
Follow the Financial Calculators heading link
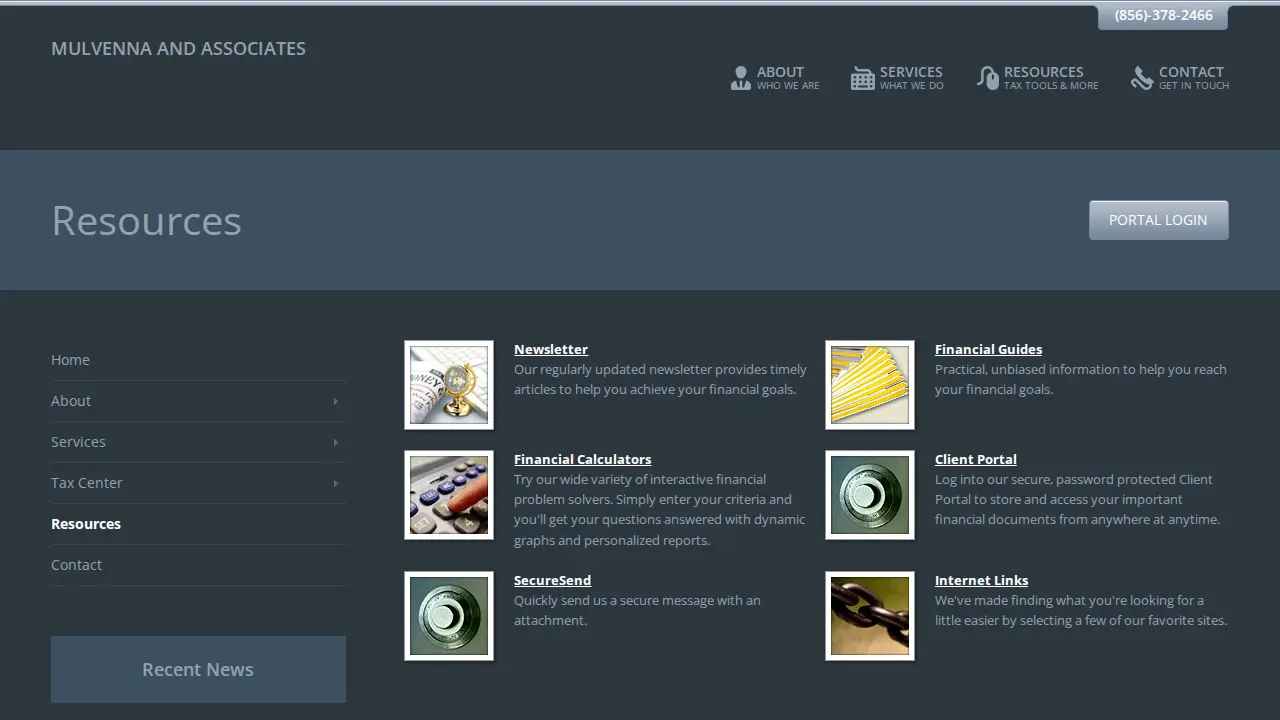click(x=582, y=459)
